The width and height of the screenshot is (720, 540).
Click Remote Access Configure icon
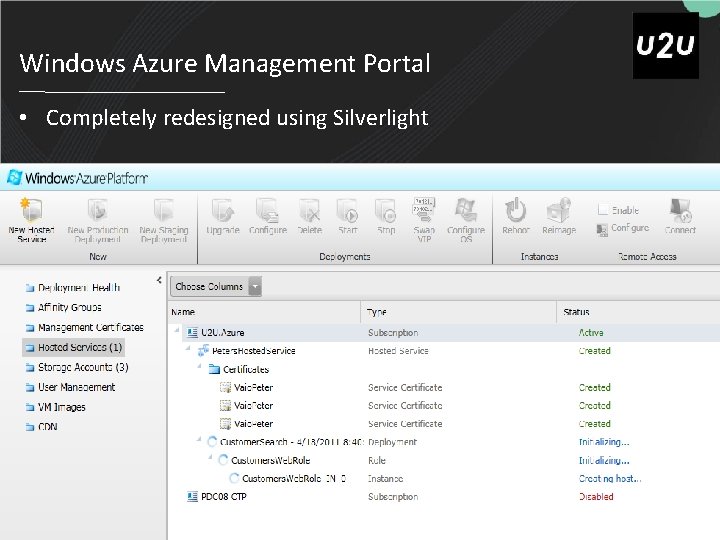pos(602,229)
